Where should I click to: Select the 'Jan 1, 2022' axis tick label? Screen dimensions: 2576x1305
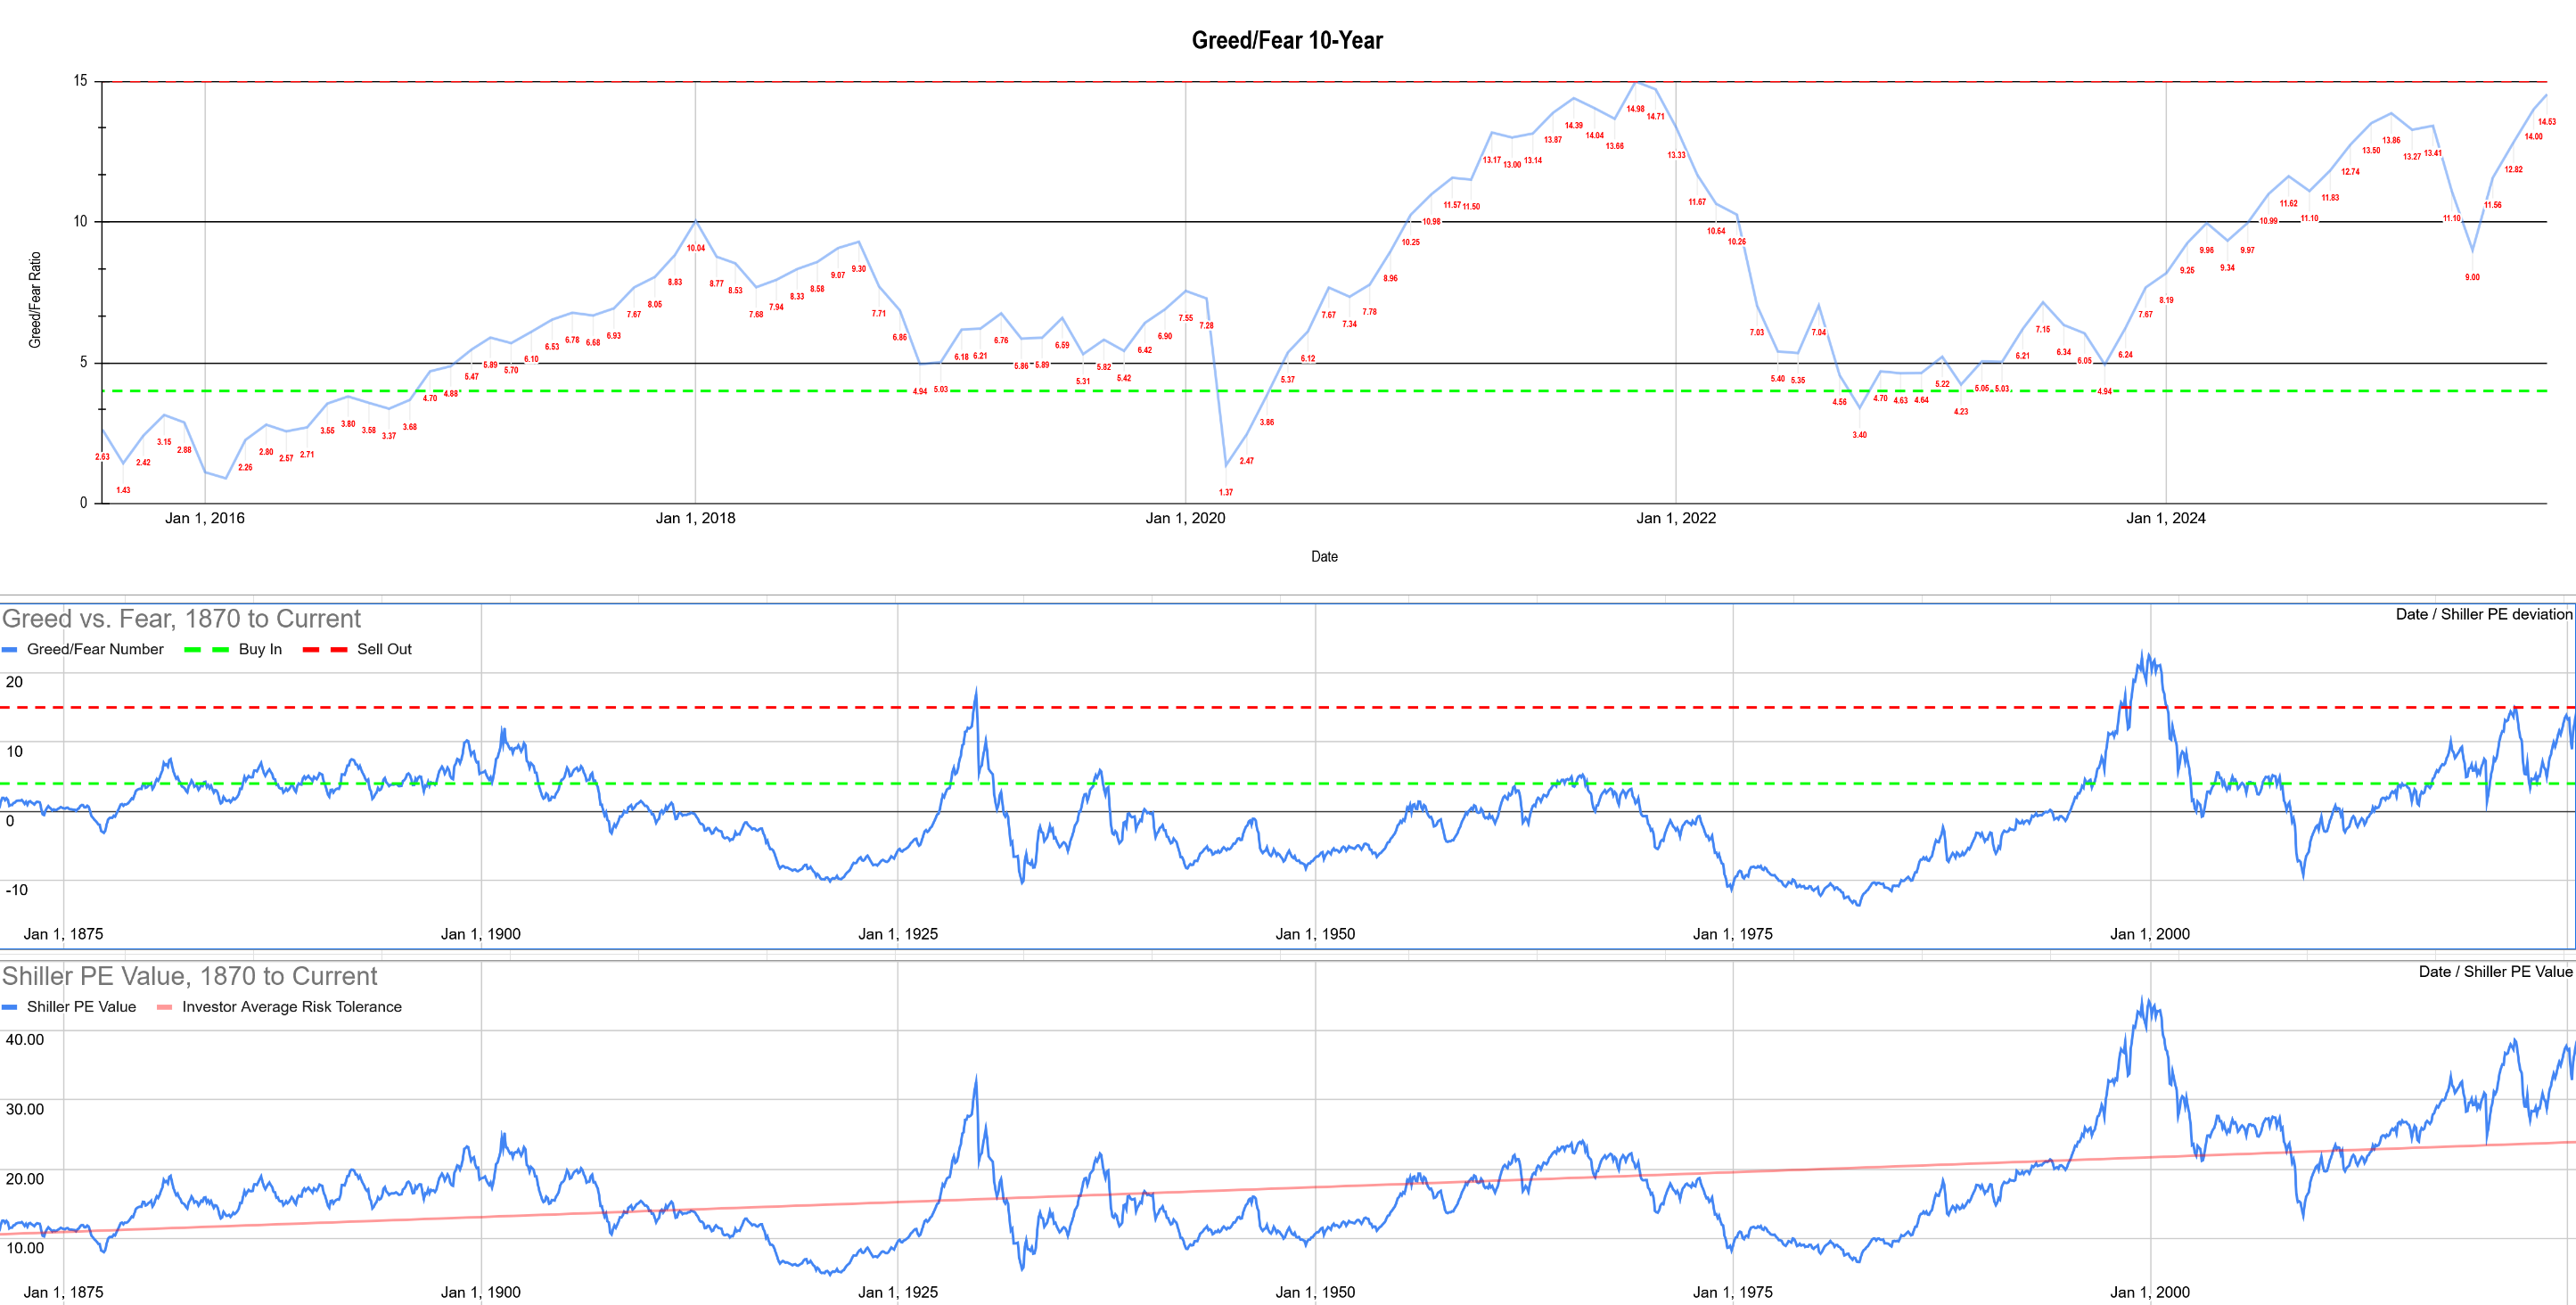pyautogui.click(x=1676, y=518)
